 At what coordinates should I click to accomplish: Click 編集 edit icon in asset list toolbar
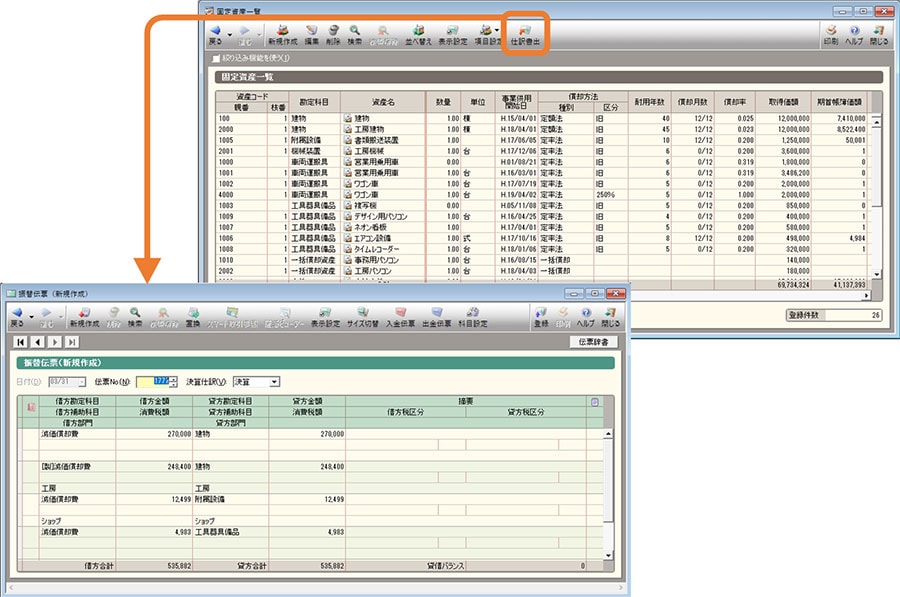pos(311,34)
